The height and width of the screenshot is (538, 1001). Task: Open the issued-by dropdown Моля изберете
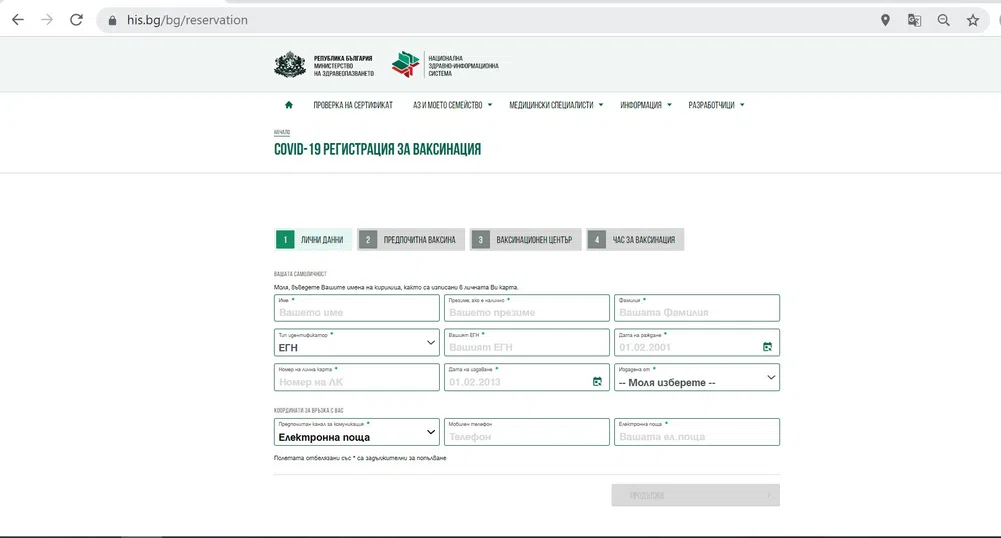pos(697,377)
